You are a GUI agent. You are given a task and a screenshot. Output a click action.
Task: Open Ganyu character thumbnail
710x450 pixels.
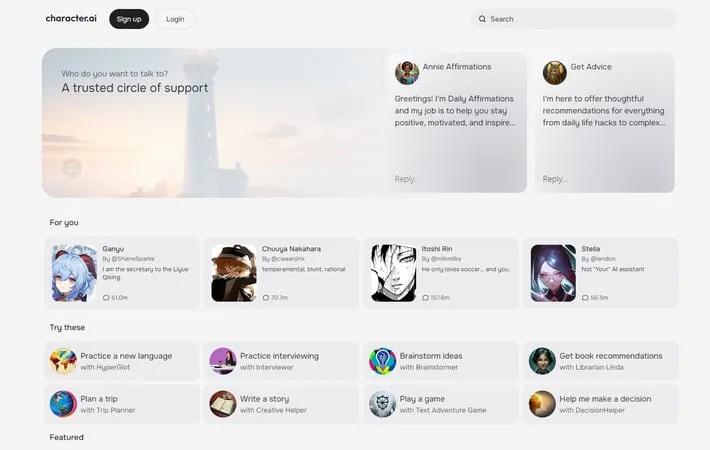74,273
